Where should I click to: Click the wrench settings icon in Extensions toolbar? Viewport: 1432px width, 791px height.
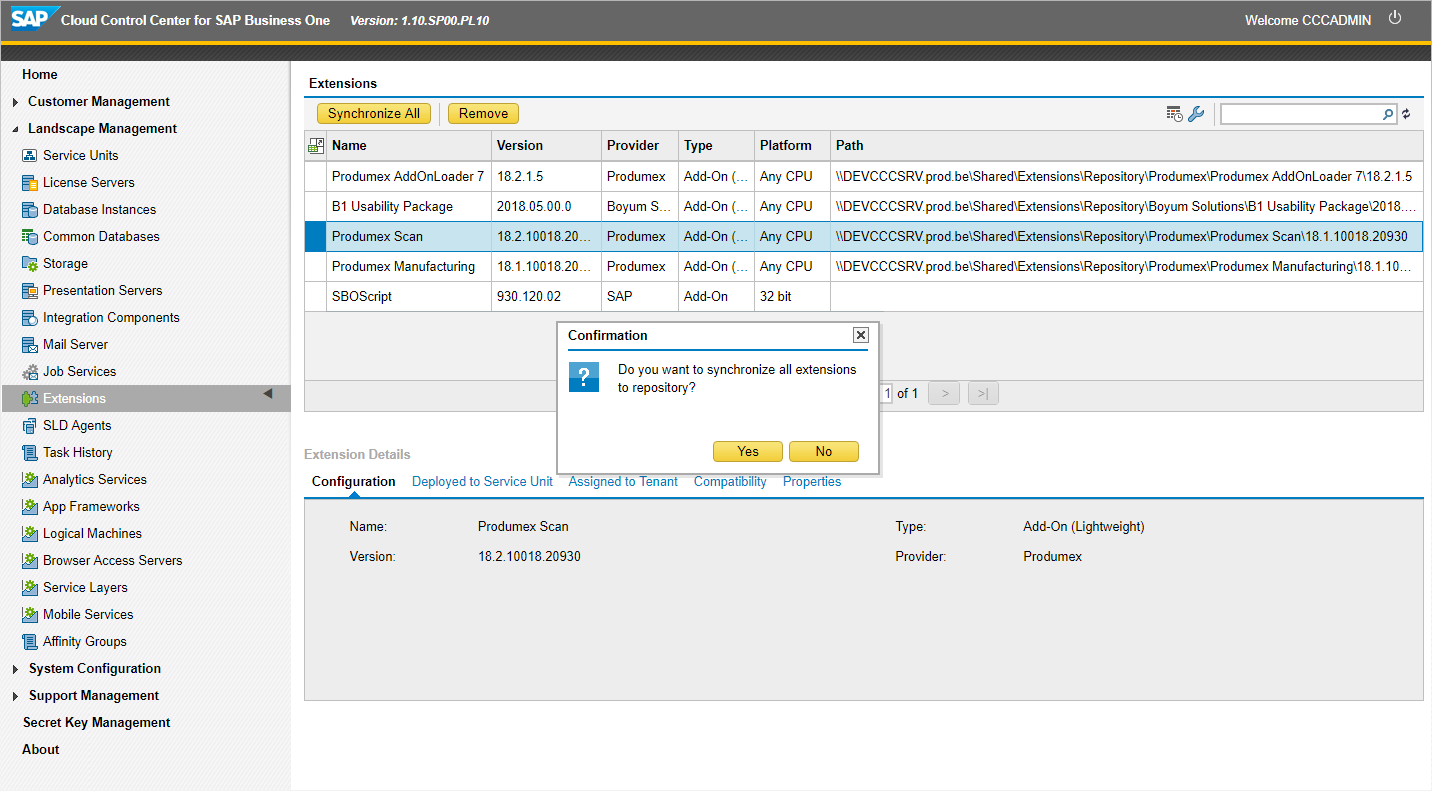click(x=1196, y=114)
